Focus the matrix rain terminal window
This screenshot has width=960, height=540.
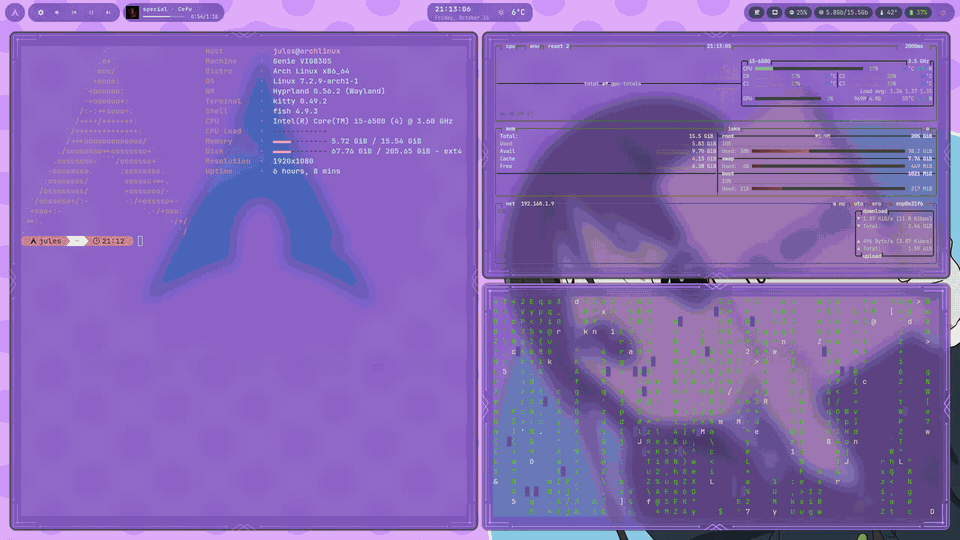716,407
